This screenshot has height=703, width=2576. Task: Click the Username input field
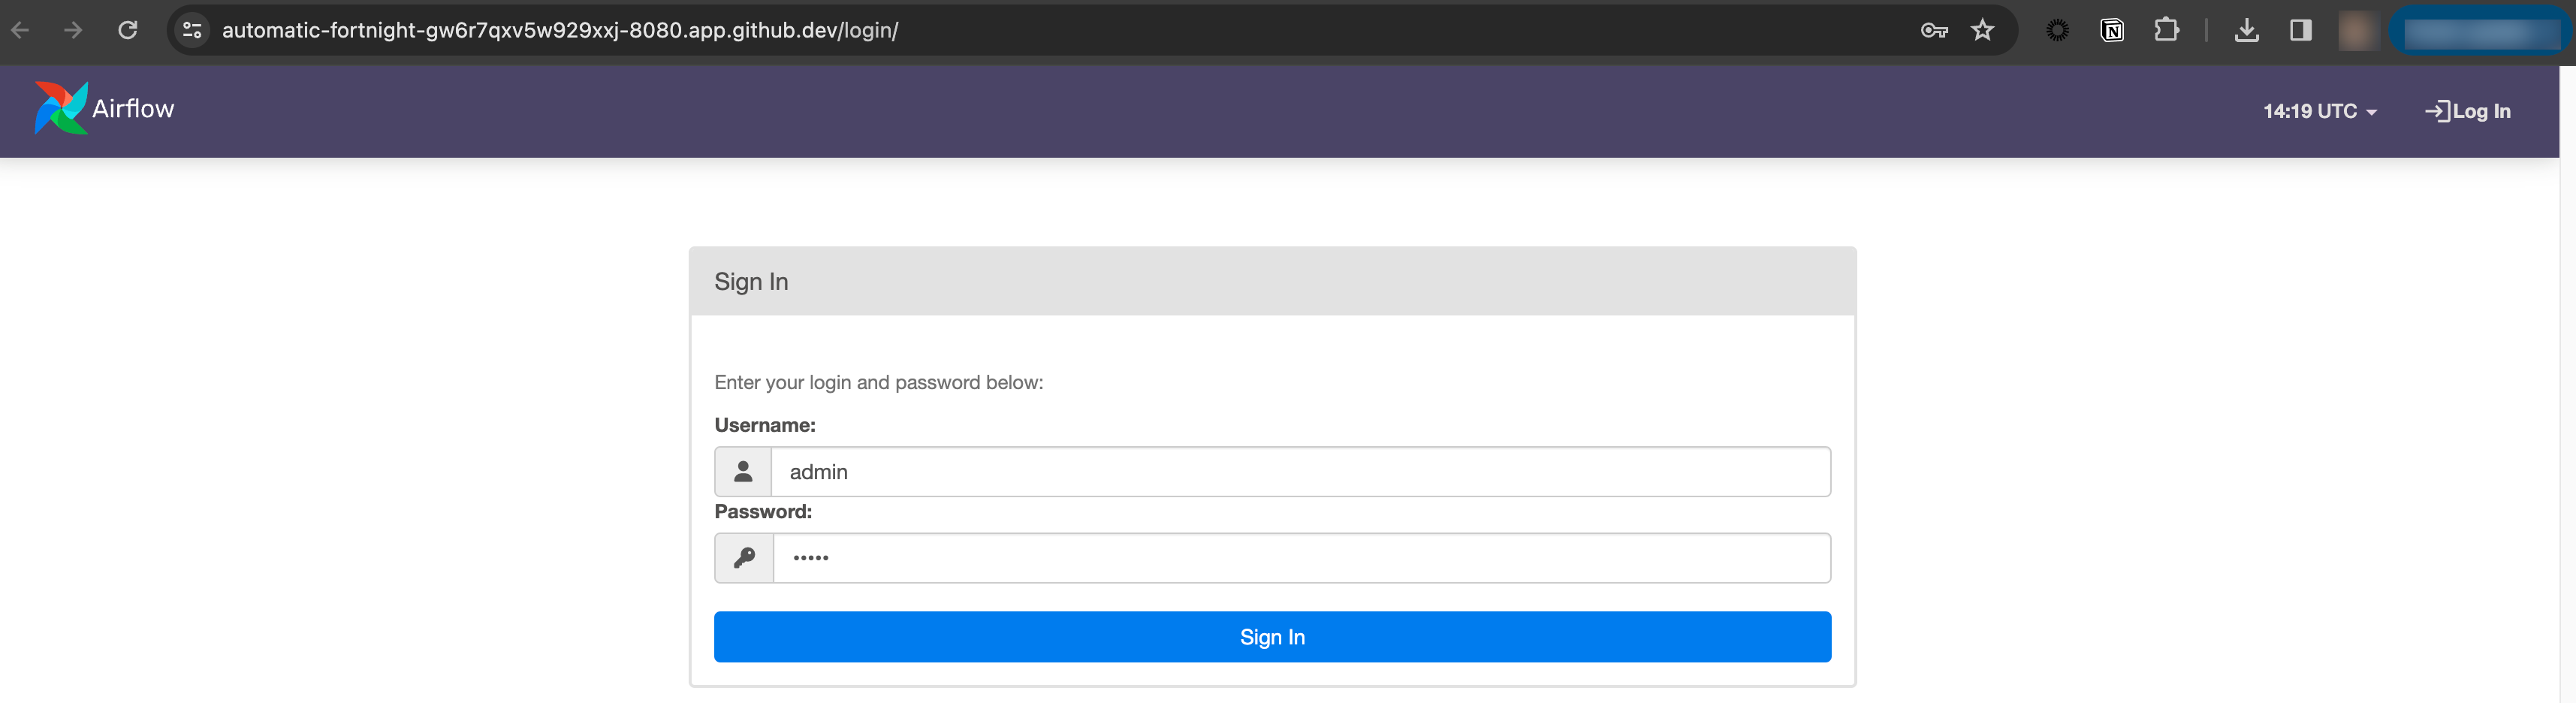click(1300, 472)
